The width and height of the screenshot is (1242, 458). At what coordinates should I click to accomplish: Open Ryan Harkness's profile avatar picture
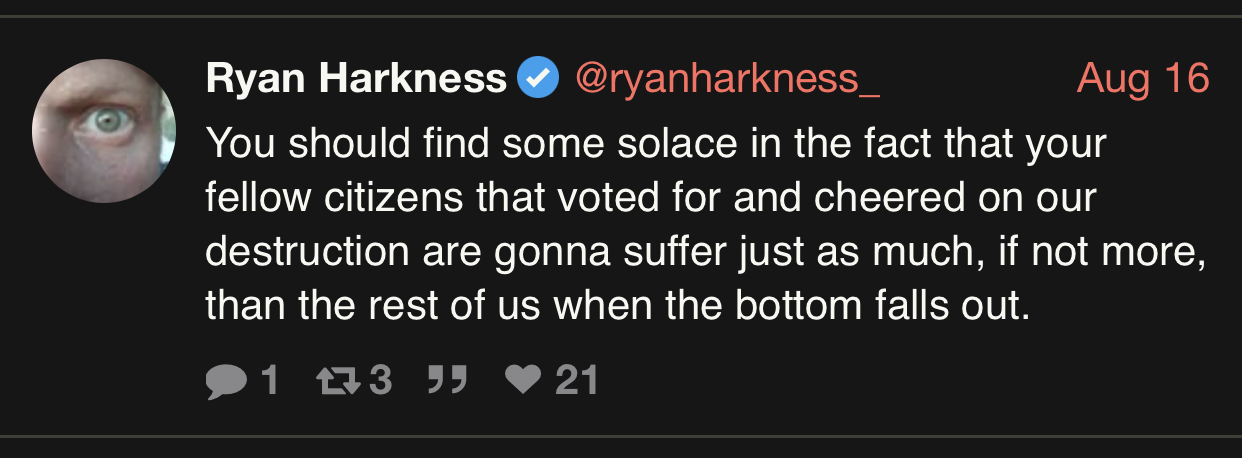pyautogui.click(x=104, y=130)
